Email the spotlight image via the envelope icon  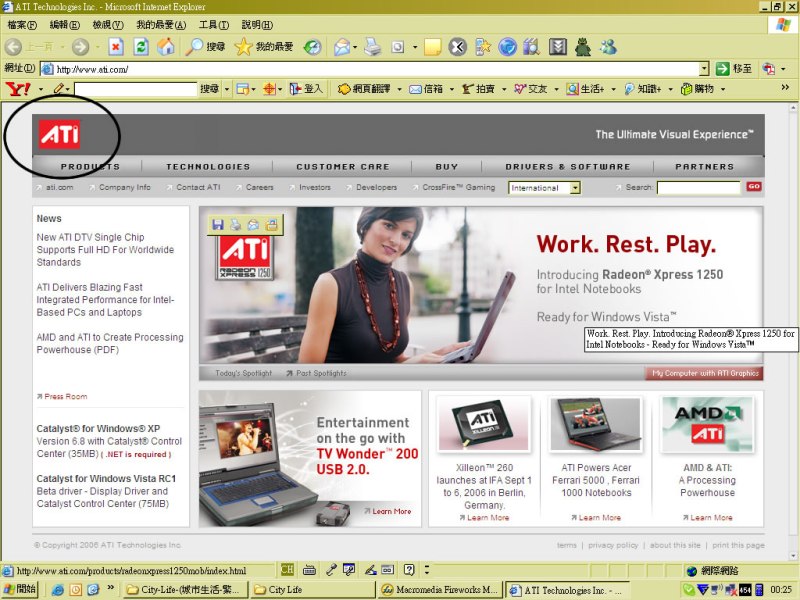tap(253, 224)
